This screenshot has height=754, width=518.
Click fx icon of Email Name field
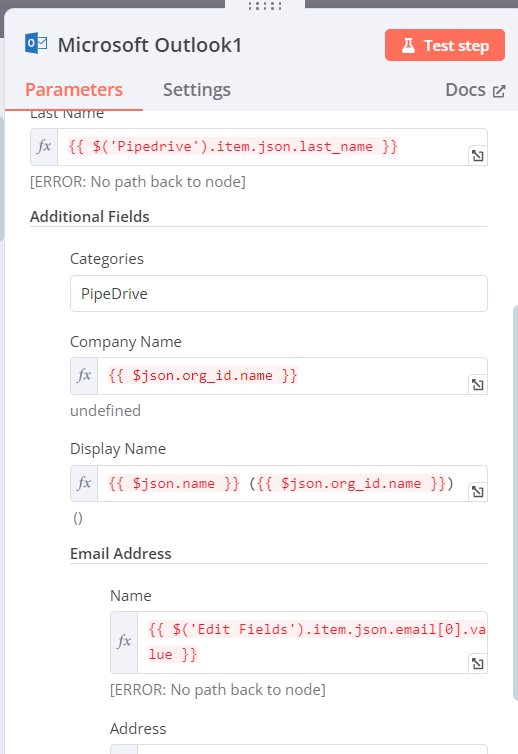click(124, 642)
